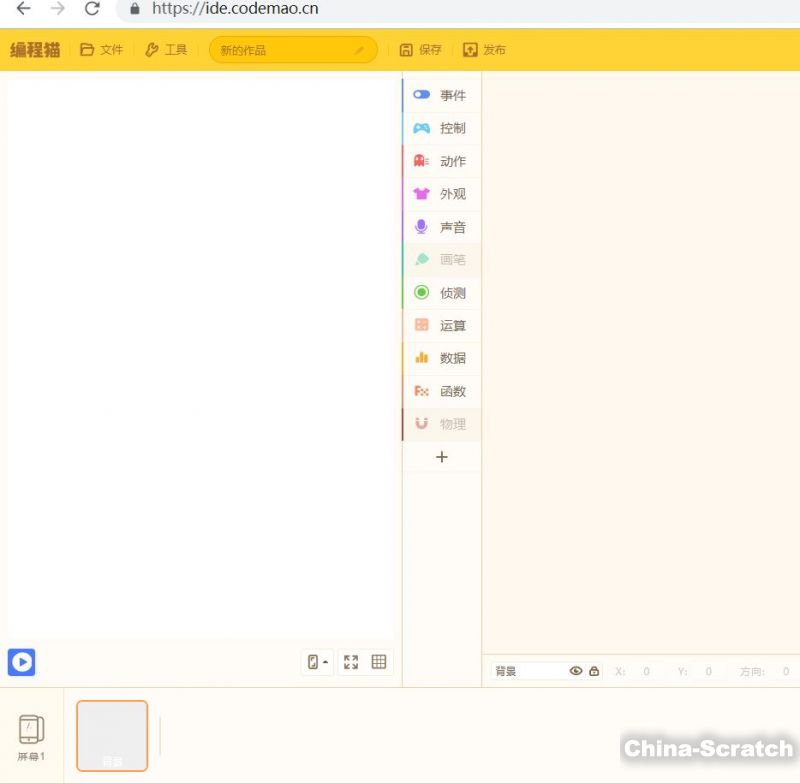Open the 动作 motion block category

tap(441, 161)
